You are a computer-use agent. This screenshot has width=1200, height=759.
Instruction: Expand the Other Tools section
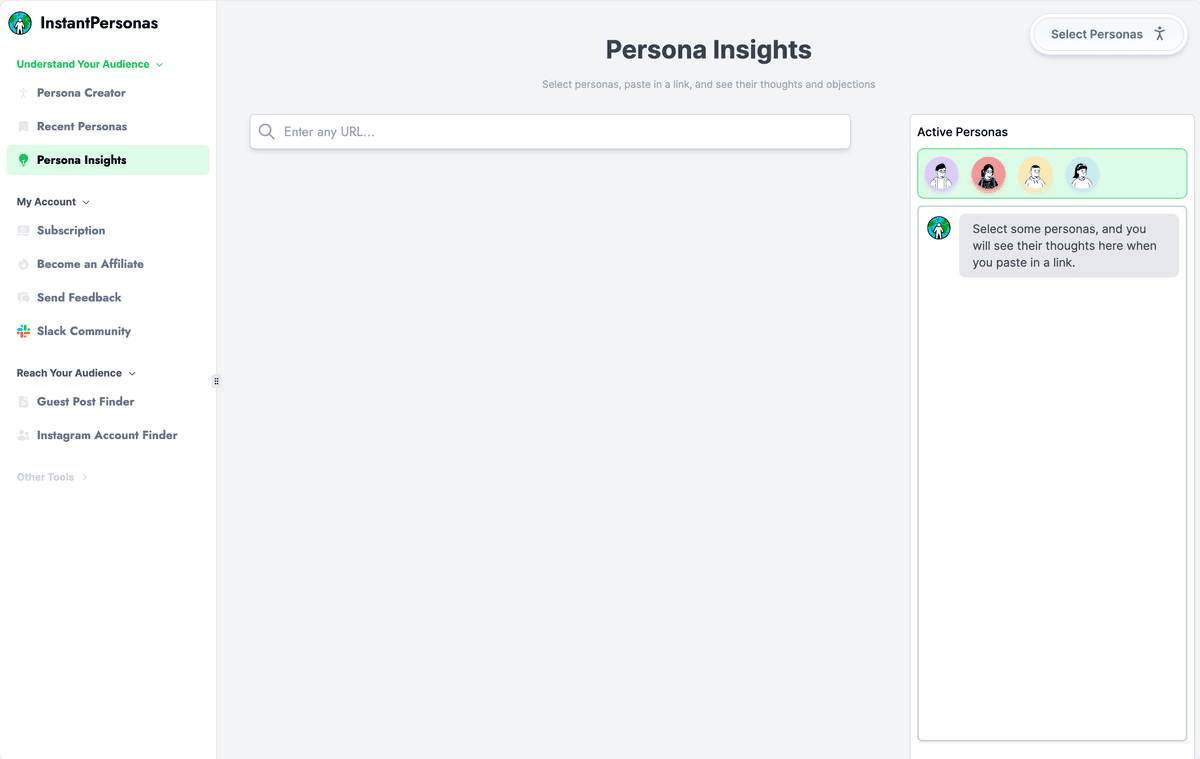click(84, 477)
